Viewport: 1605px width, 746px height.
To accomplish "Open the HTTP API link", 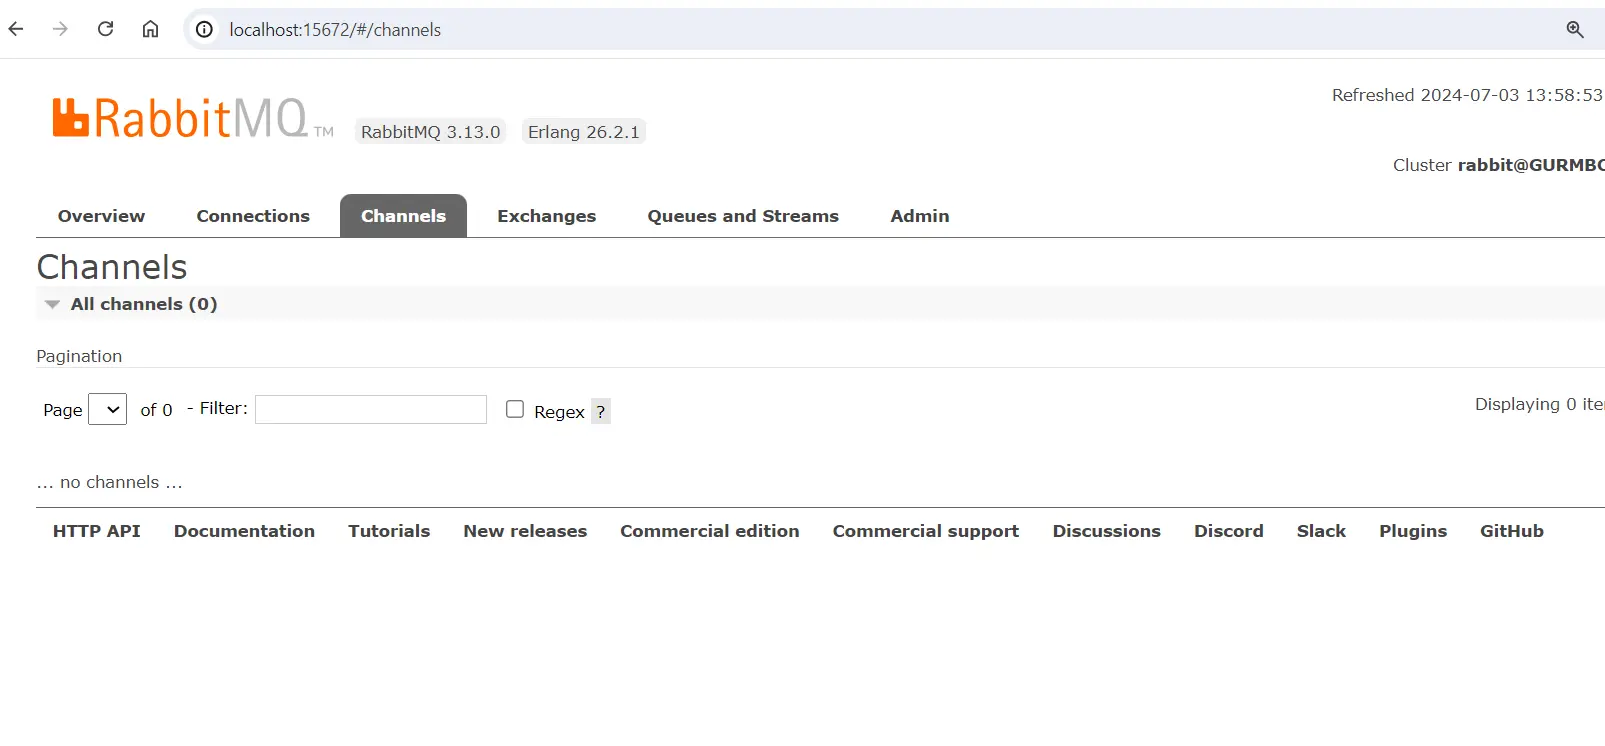I will click(97, 531).
